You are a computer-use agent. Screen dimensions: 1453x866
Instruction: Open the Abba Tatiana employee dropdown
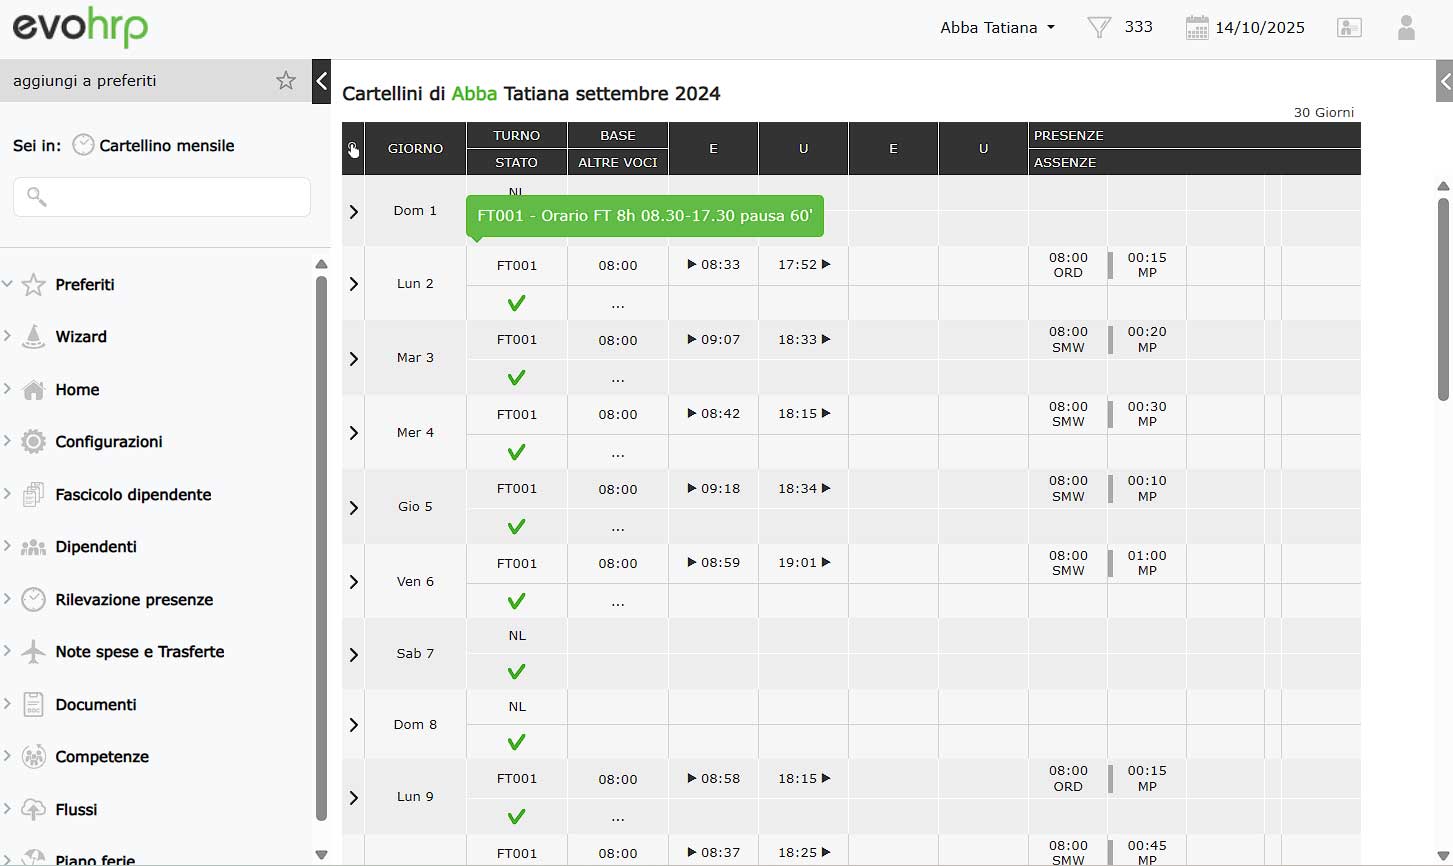pos(997,28)
